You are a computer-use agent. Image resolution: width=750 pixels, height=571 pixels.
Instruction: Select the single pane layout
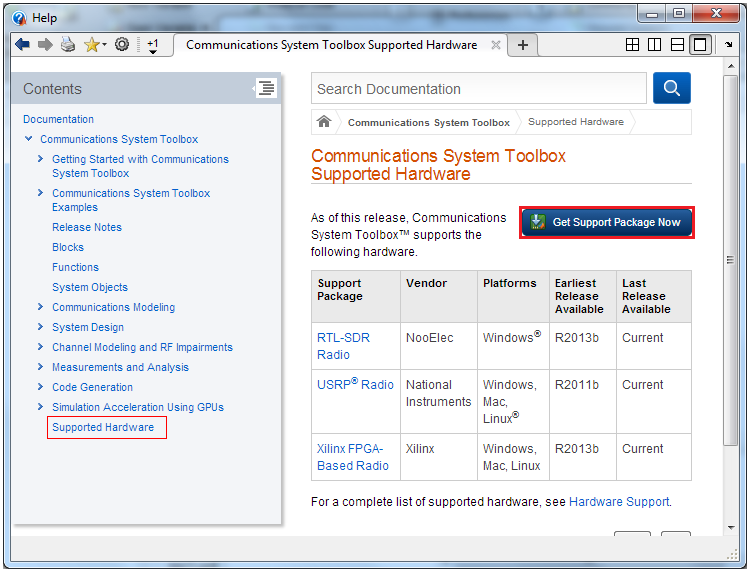(x=700, y=45)
